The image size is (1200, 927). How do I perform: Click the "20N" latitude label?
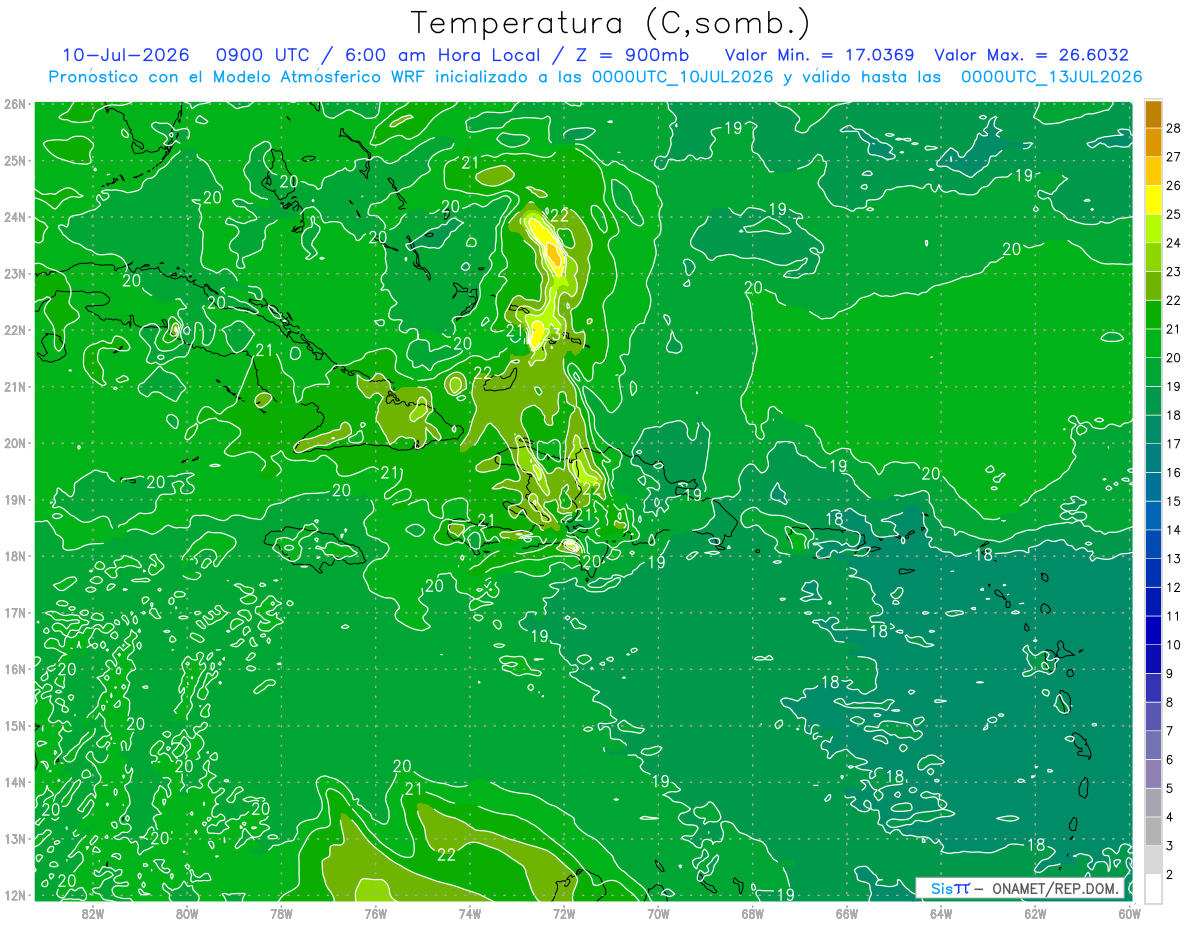point(15,443)
